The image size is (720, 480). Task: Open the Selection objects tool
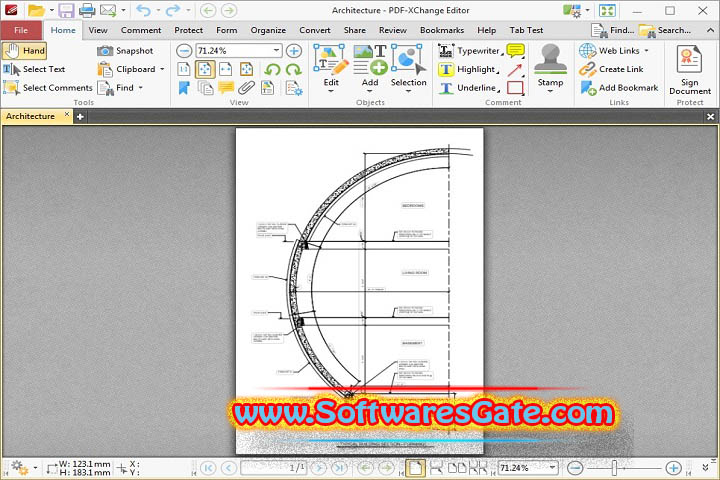click(x=409, y=68)
